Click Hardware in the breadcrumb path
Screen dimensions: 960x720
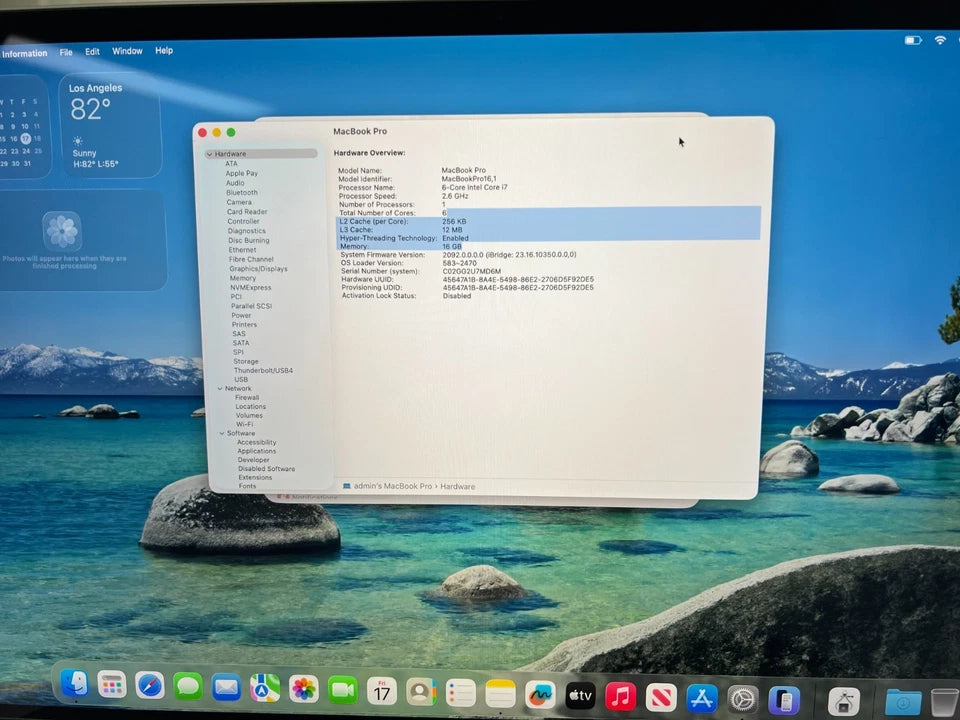(x=458, y=486)
